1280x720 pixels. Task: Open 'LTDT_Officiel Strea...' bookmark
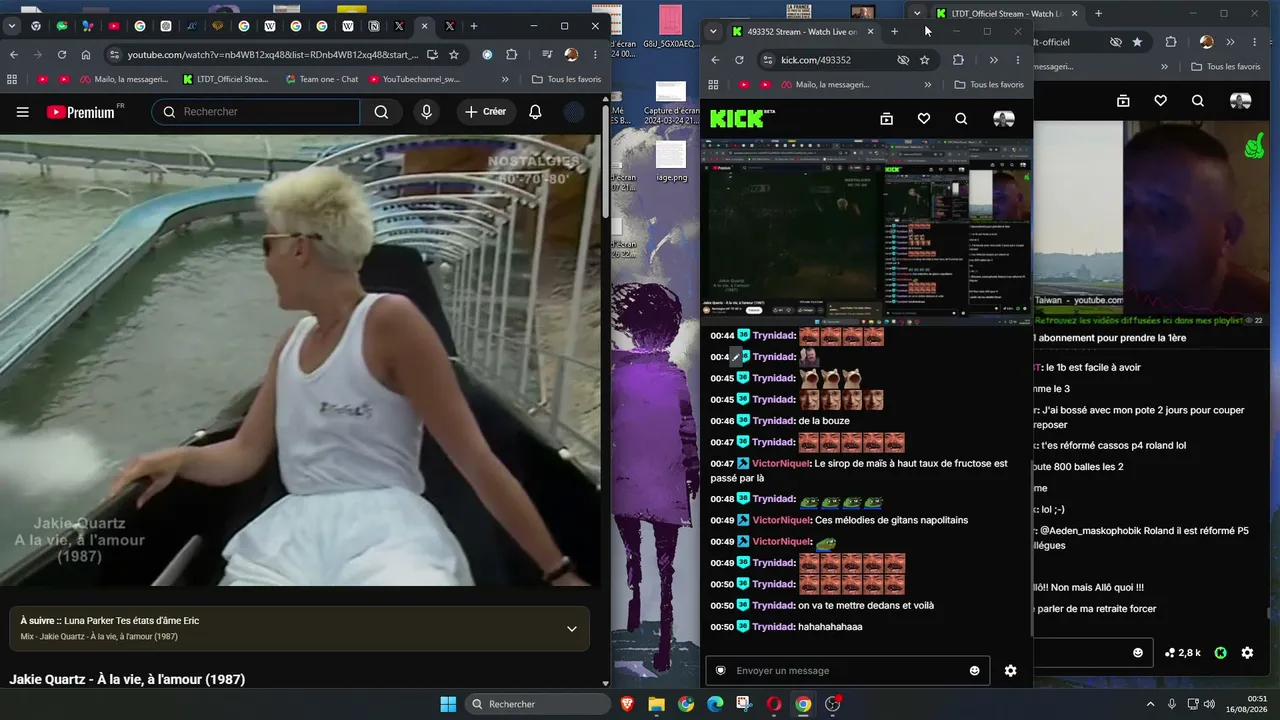point(226,79)
